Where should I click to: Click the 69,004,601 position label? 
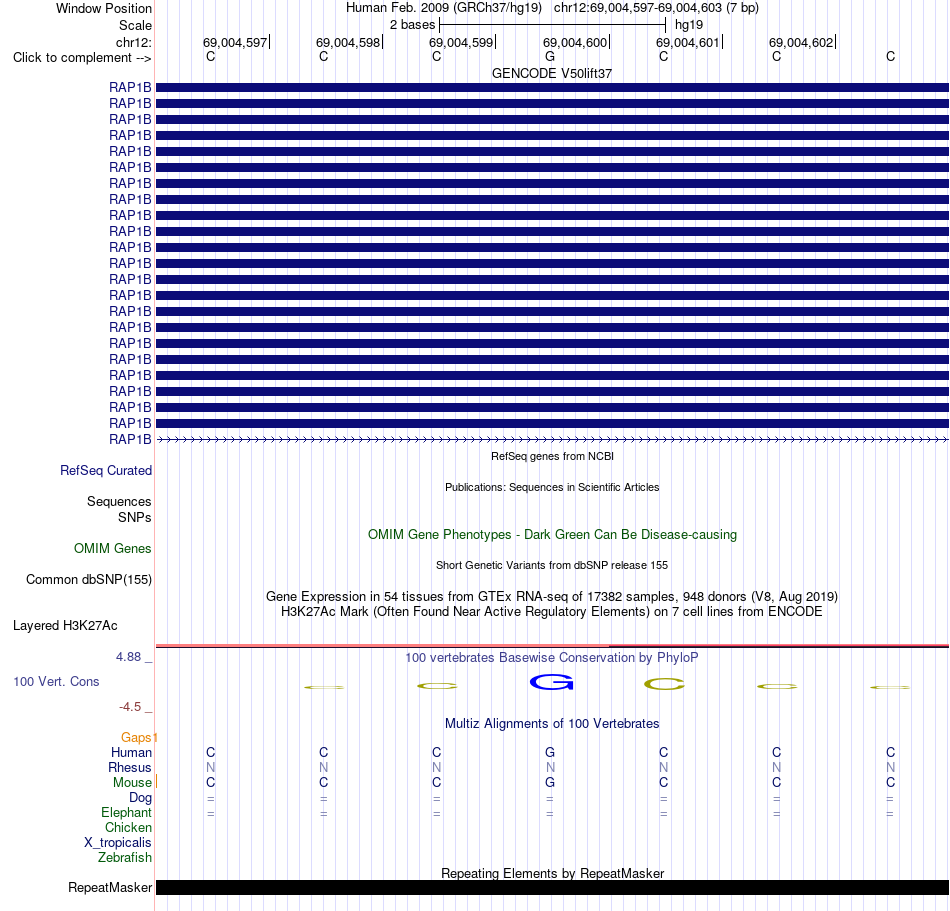tap(688, 42)
